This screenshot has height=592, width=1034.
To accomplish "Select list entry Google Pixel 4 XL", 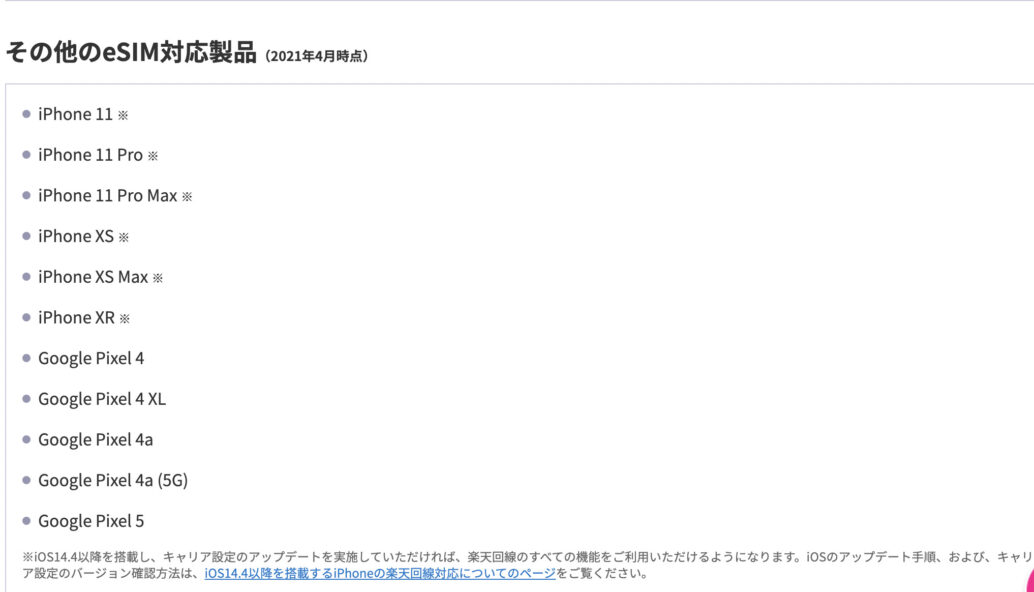I will (x=102, y=400).
